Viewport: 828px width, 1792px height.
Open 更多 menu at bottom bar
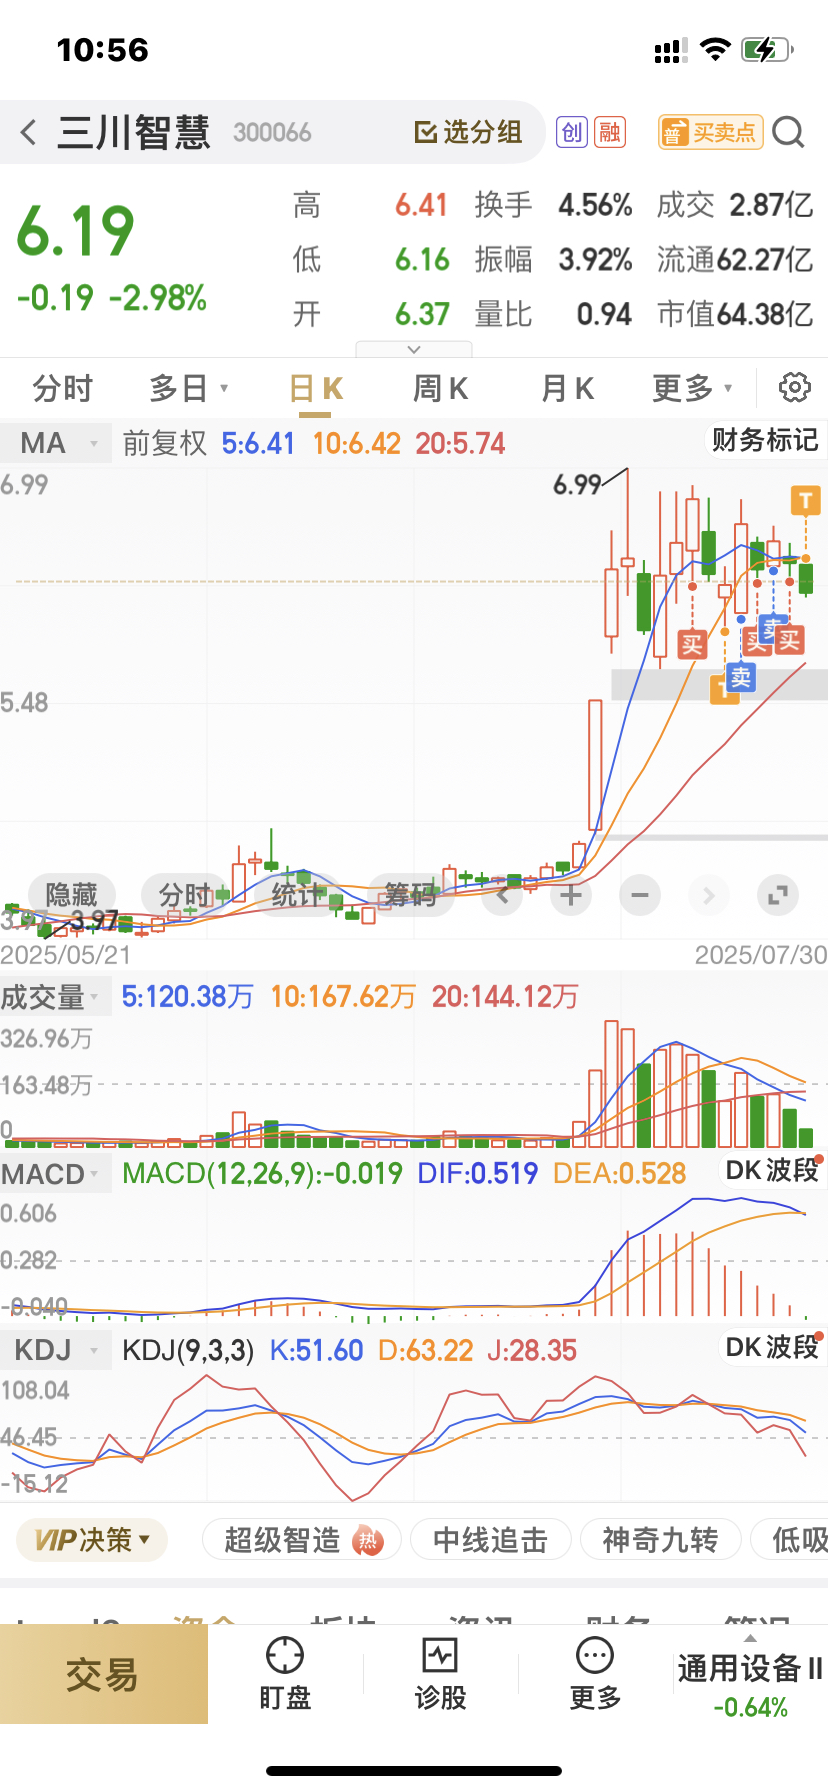[x=595, y=1674]
